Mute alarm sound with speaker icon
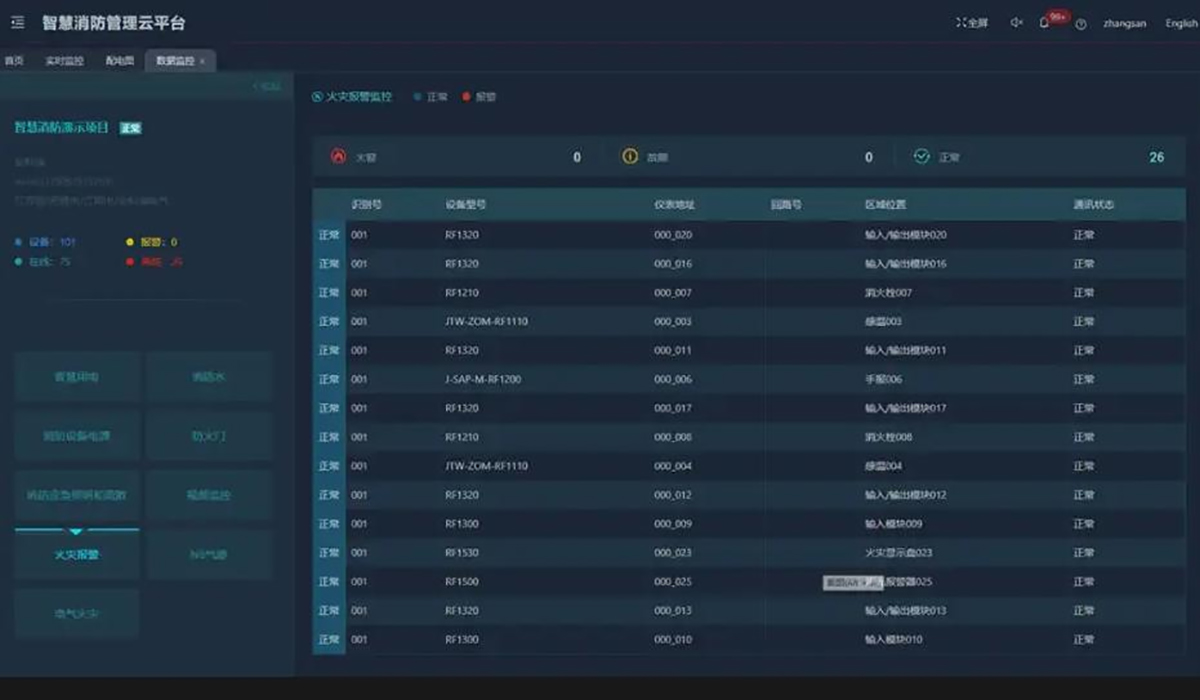 [1016, 23]
